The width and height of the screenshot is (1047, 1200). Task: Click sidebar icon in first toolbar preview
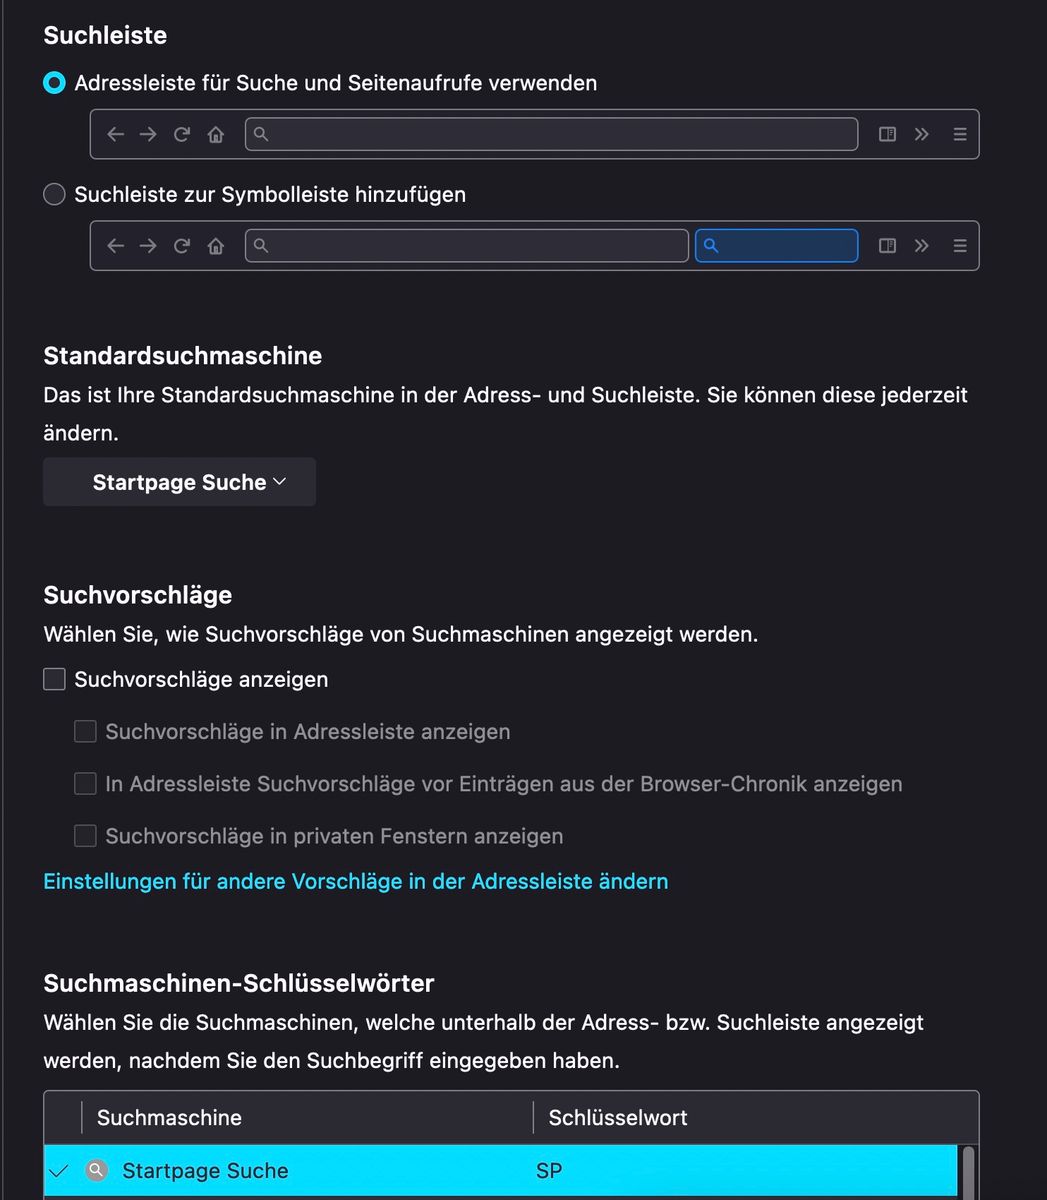pyautogui.click(x=887, y=134)
